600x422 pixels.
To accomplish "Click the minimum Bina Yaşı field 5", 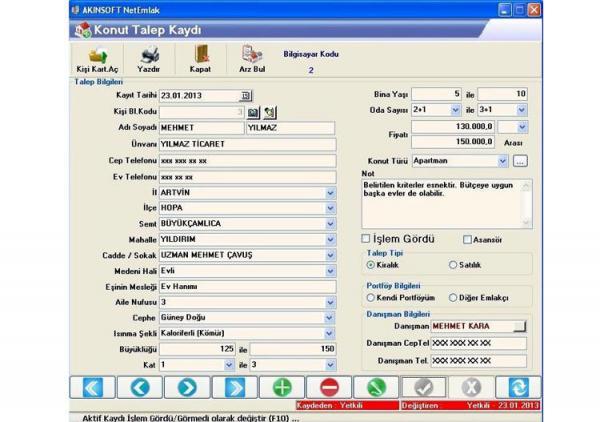I will (437, 94).
